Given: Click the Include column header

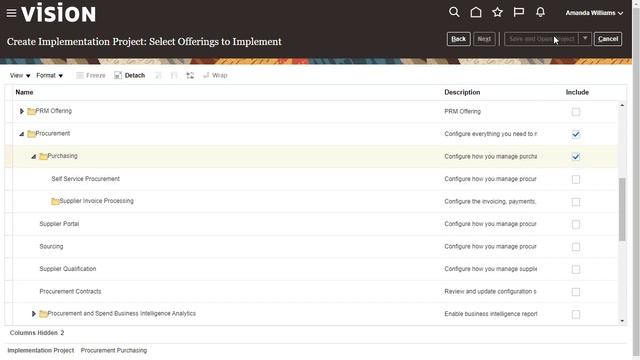Looking at the screenshot, I should pos(577,92).
